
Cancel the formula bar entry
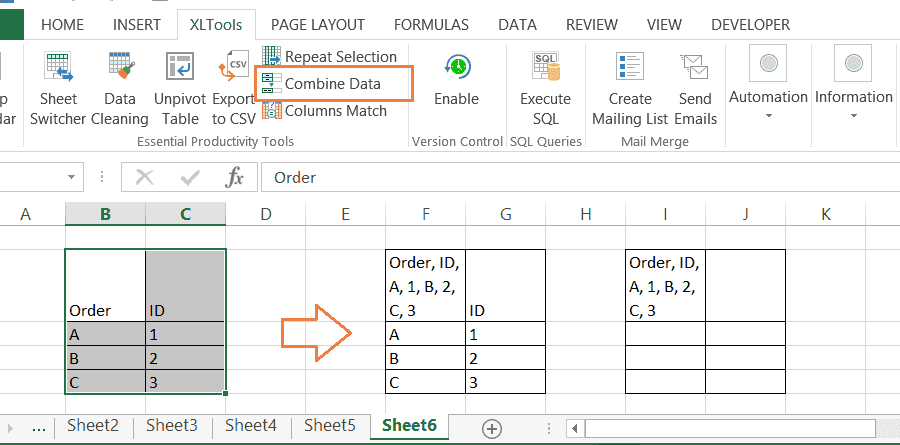[145, 178]
